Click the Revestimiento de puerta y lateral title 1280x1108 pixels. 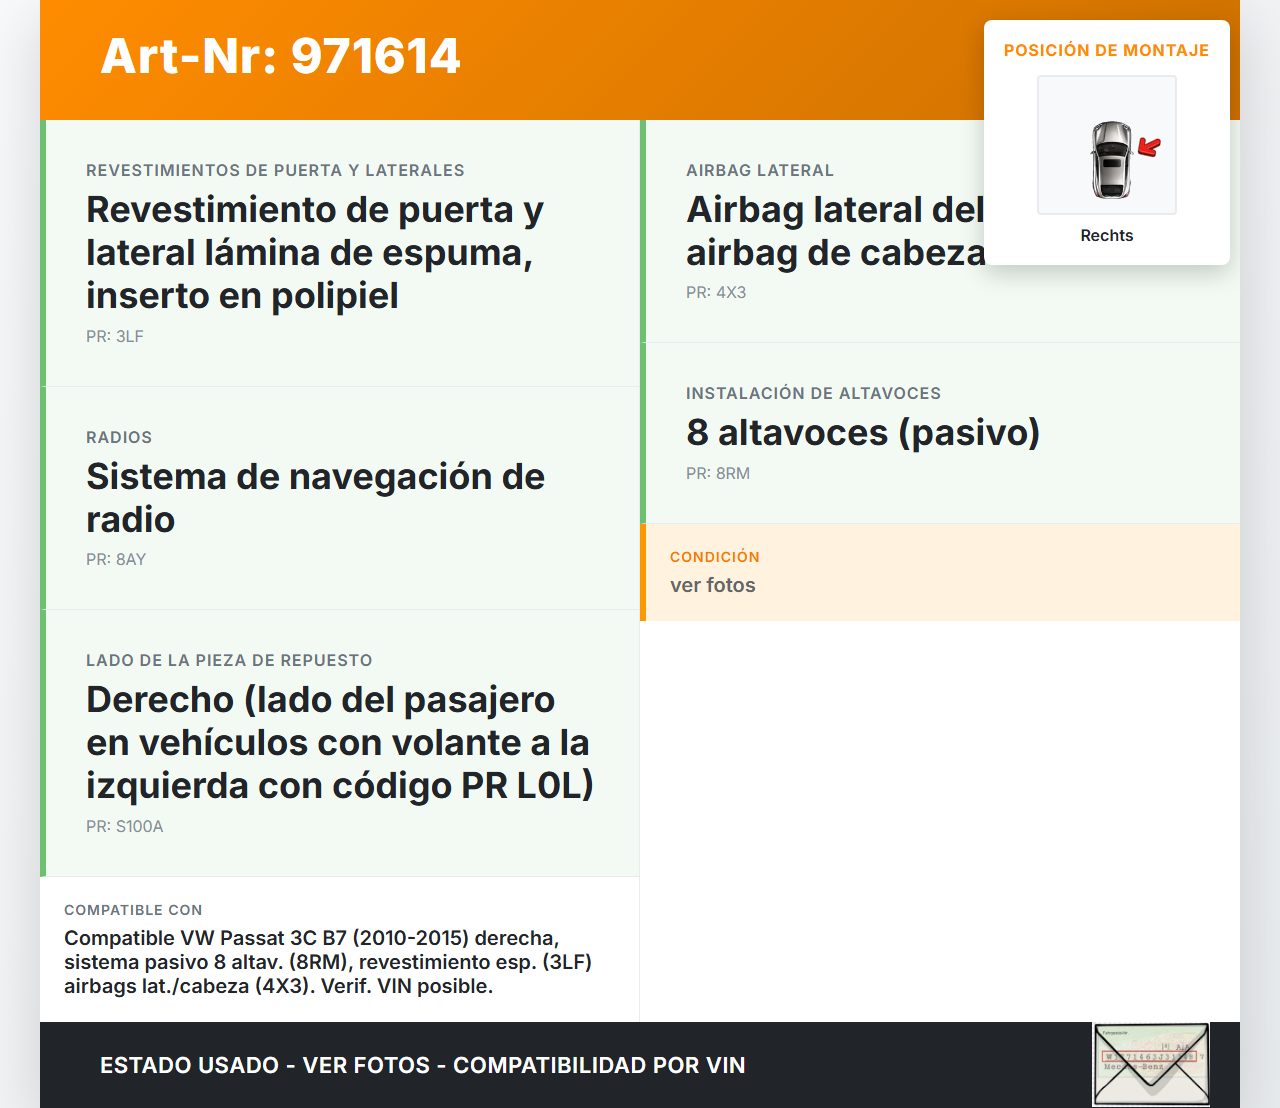(315, 252)
